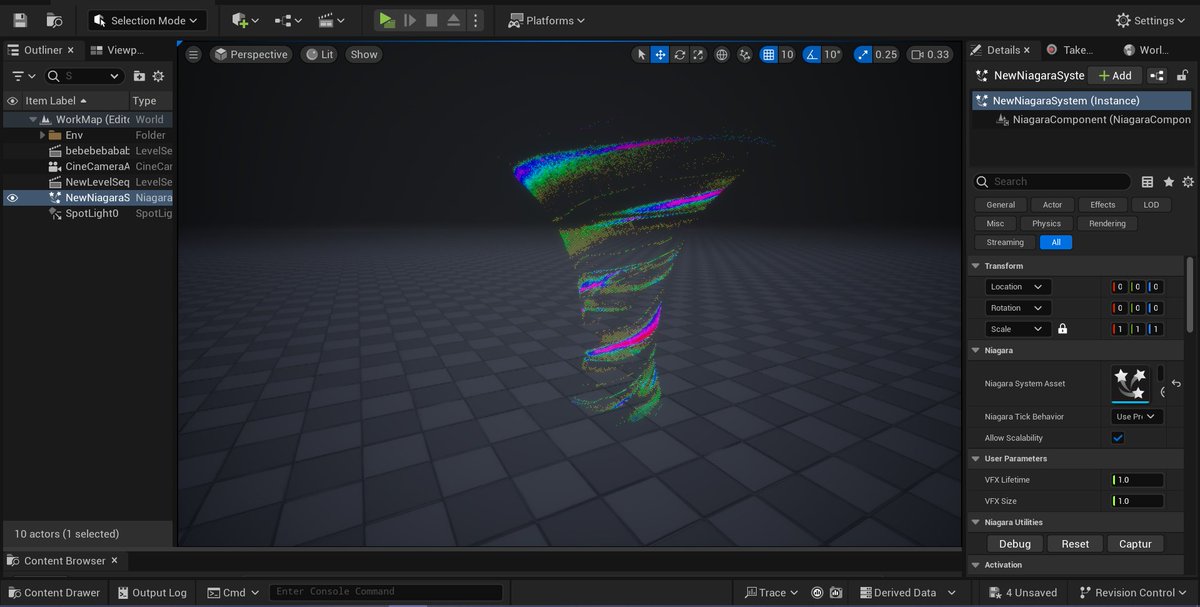Viewport: 1200px width, 607px height.
Task: Stop the play session
Action: click(x=431, y=20)
